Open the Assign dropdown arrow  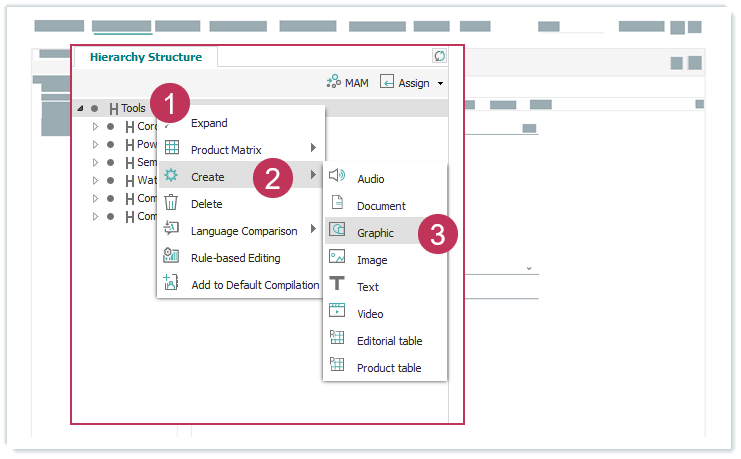[440, 84]
